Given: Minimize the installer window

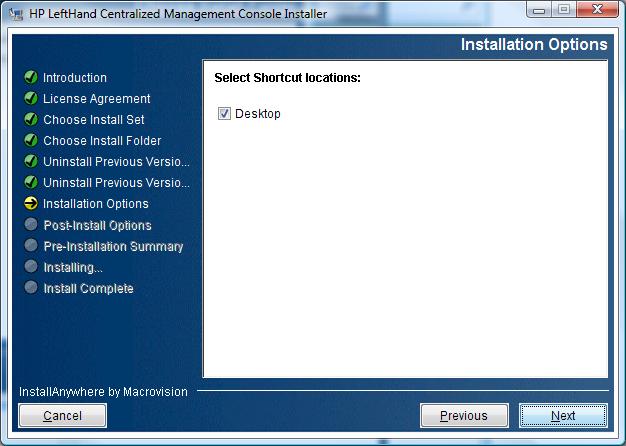Looking at the screenshot, I should 539,10.
